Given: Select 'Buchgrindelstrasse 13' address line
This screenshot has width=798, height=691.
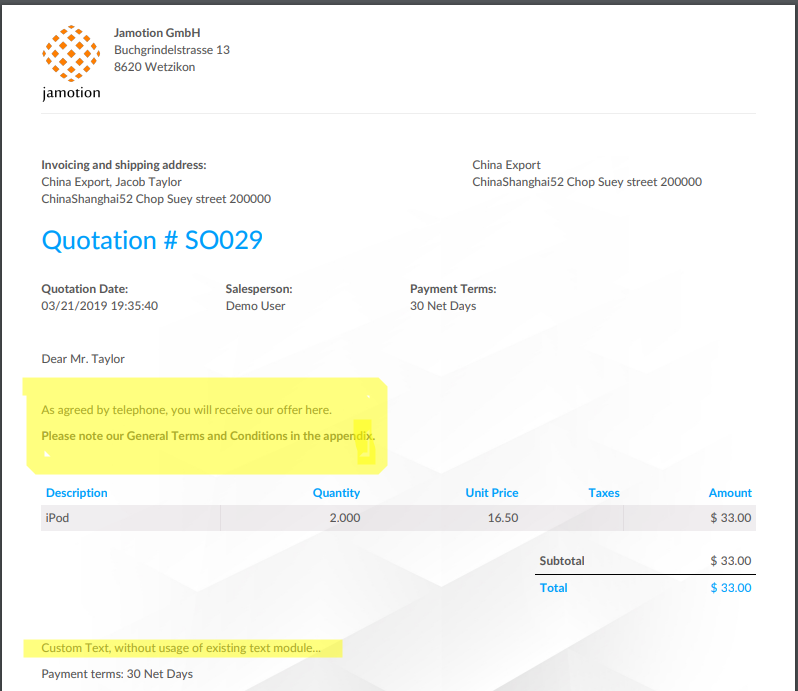Looking at the screenshot, I should (172, 50).
